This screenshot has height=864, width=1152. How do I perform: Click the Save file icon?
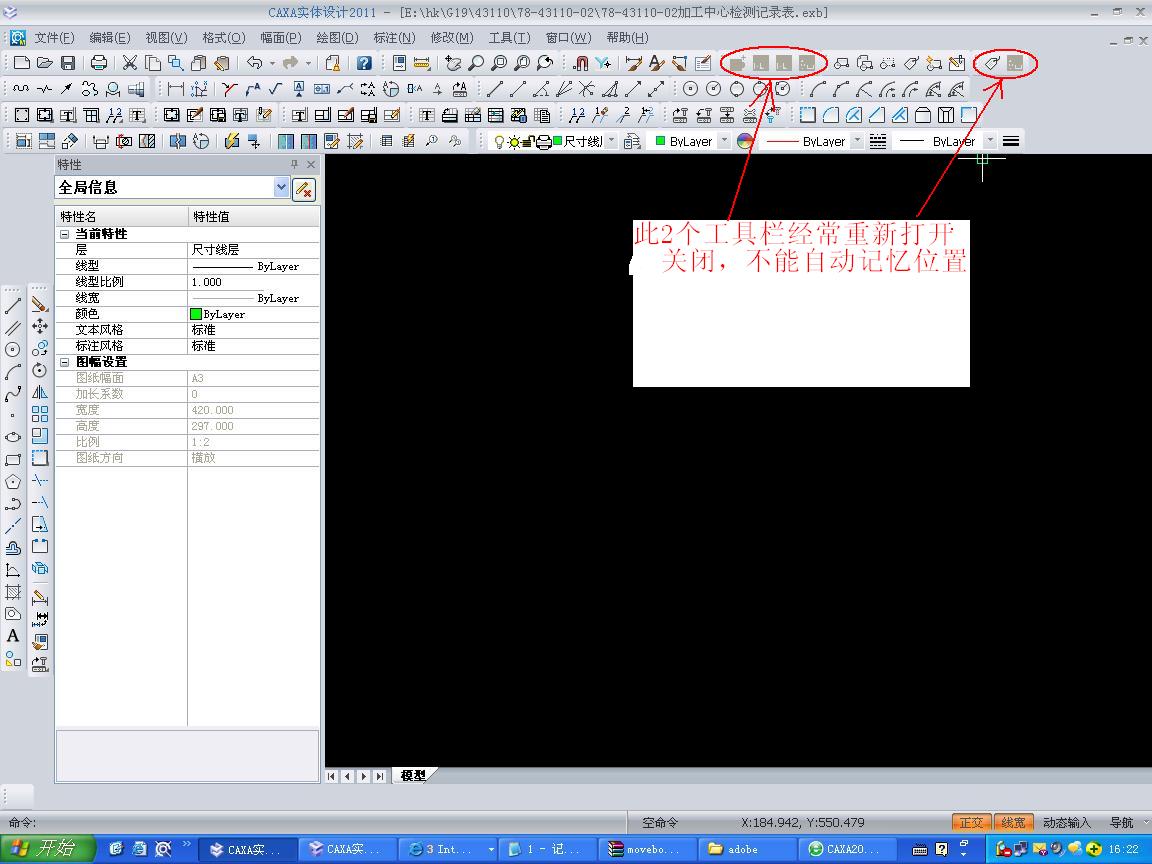point(68,63)
